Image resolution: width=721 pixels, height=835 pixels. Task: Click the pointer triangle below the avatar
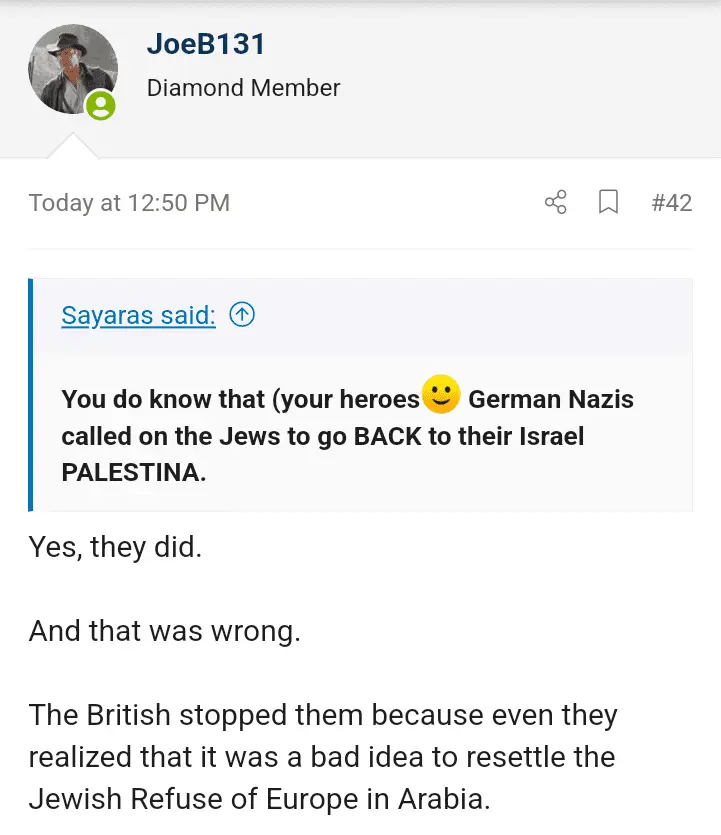click(73, 146)
